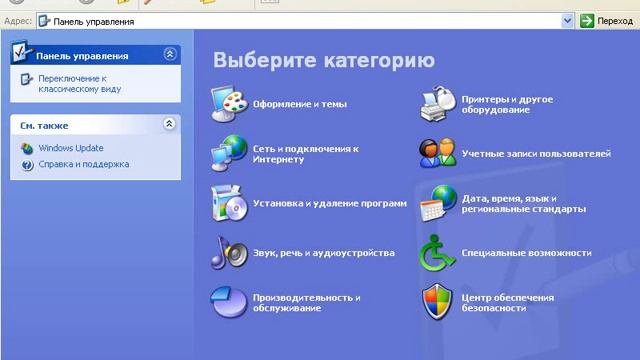Open the Performance and Maintenance pie icon
640x360 pixels.
(229, 302)
